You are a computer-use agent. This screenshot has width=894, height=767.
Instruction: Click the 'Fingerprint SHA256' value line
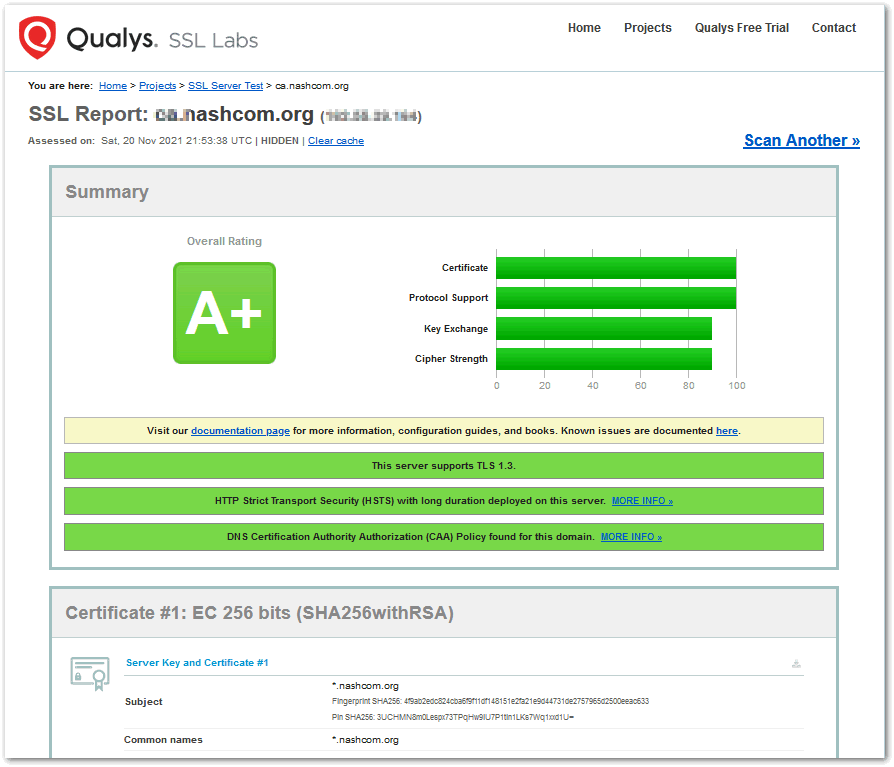pyautogui.click(x=490, y=701)
